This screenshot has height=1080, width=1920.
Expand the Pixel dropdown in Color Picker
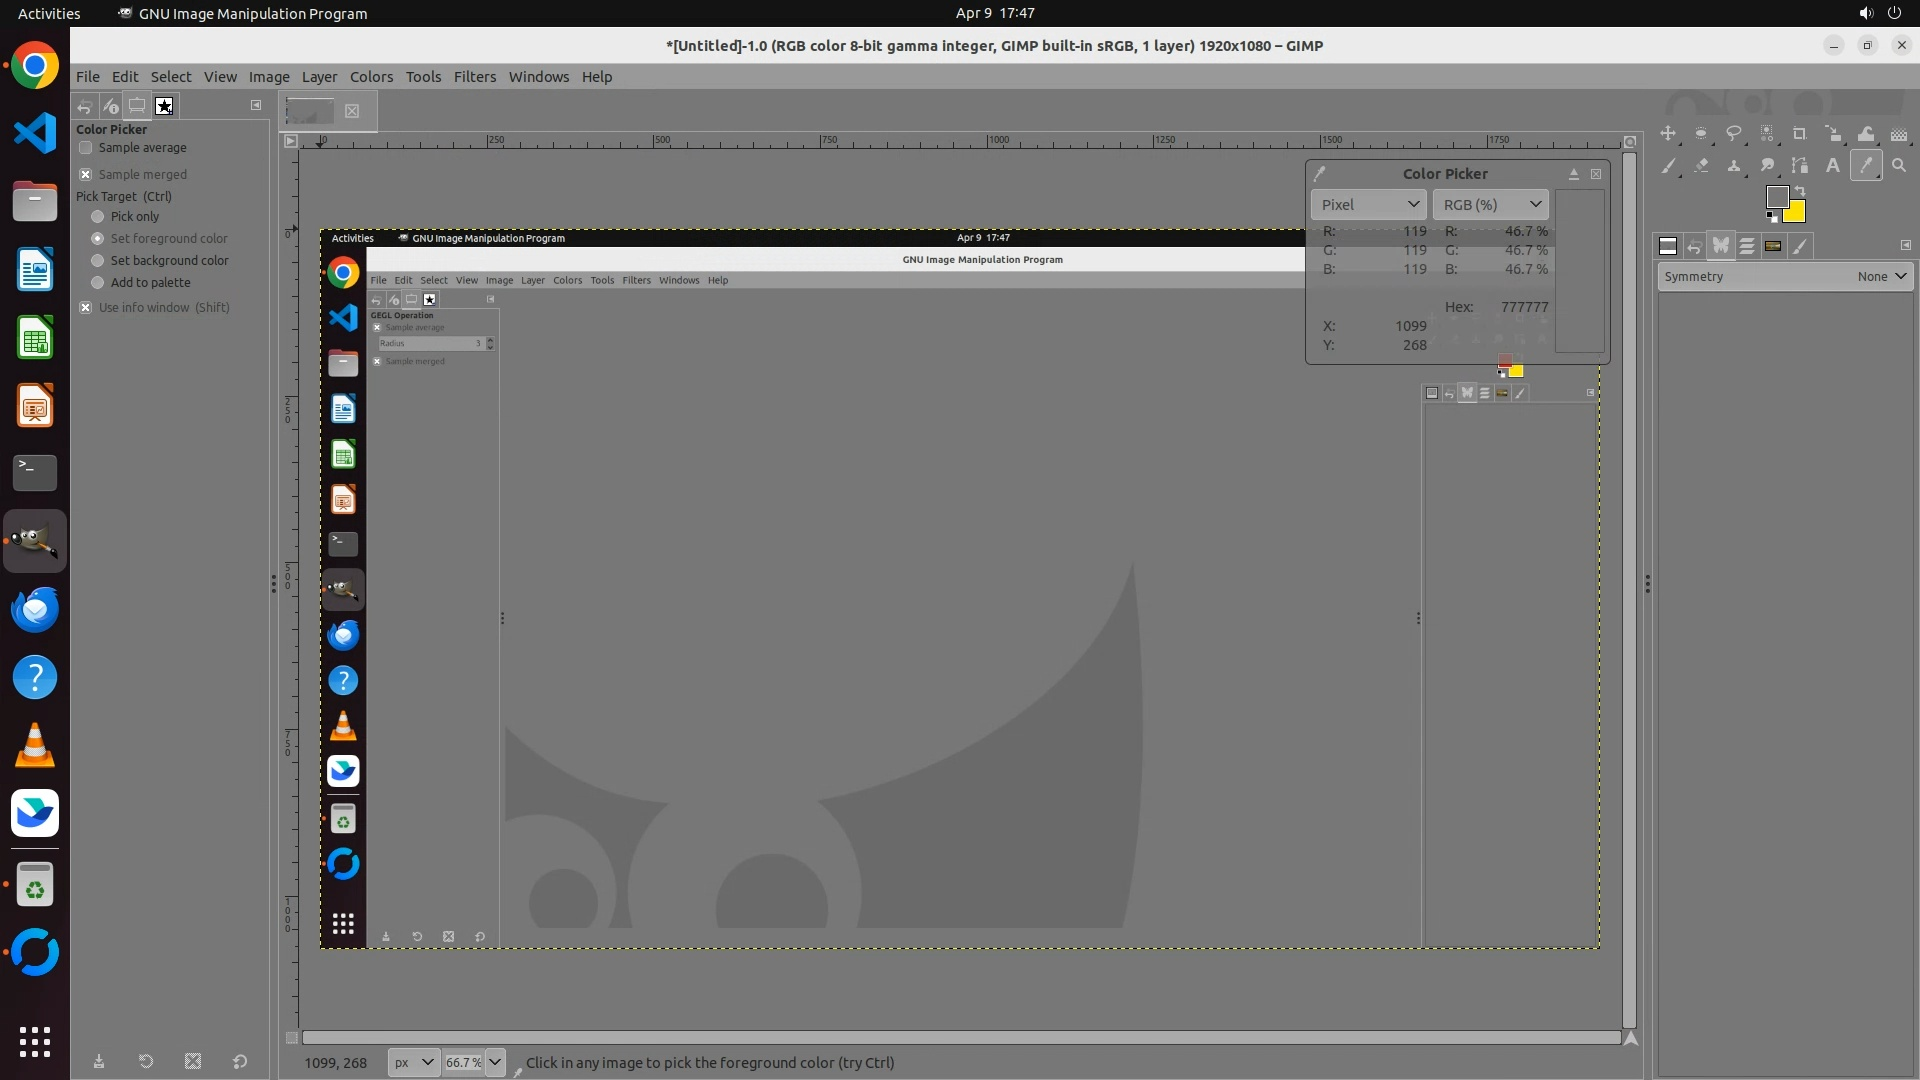(x=1368, y=205)
